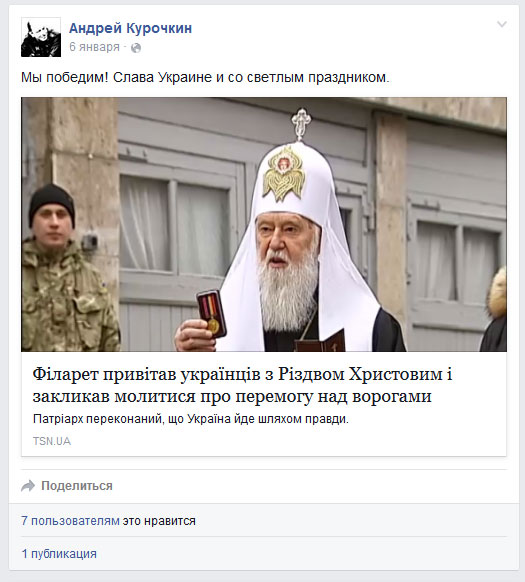
Task: Open the article headline about Філарет
Action: tap(242, 385)
